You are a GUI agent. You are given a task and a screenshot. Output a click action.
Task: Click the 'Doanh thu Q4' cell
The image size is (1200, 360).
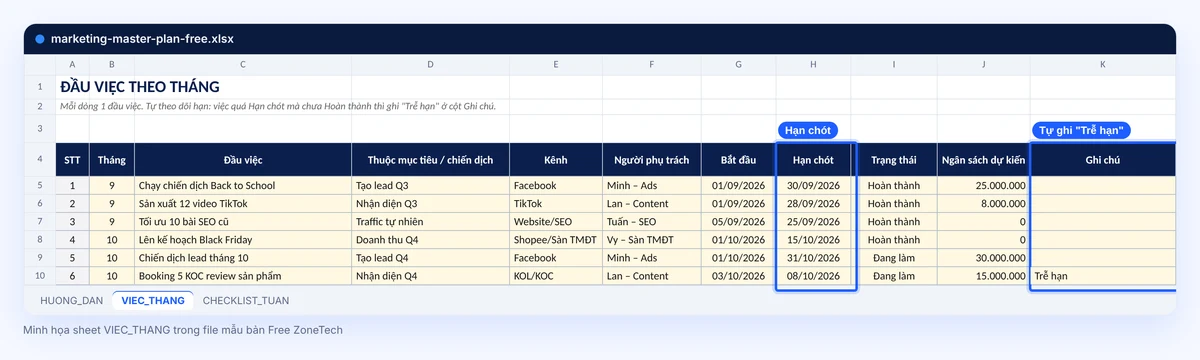pyautogui.click(x=431, y=239)
